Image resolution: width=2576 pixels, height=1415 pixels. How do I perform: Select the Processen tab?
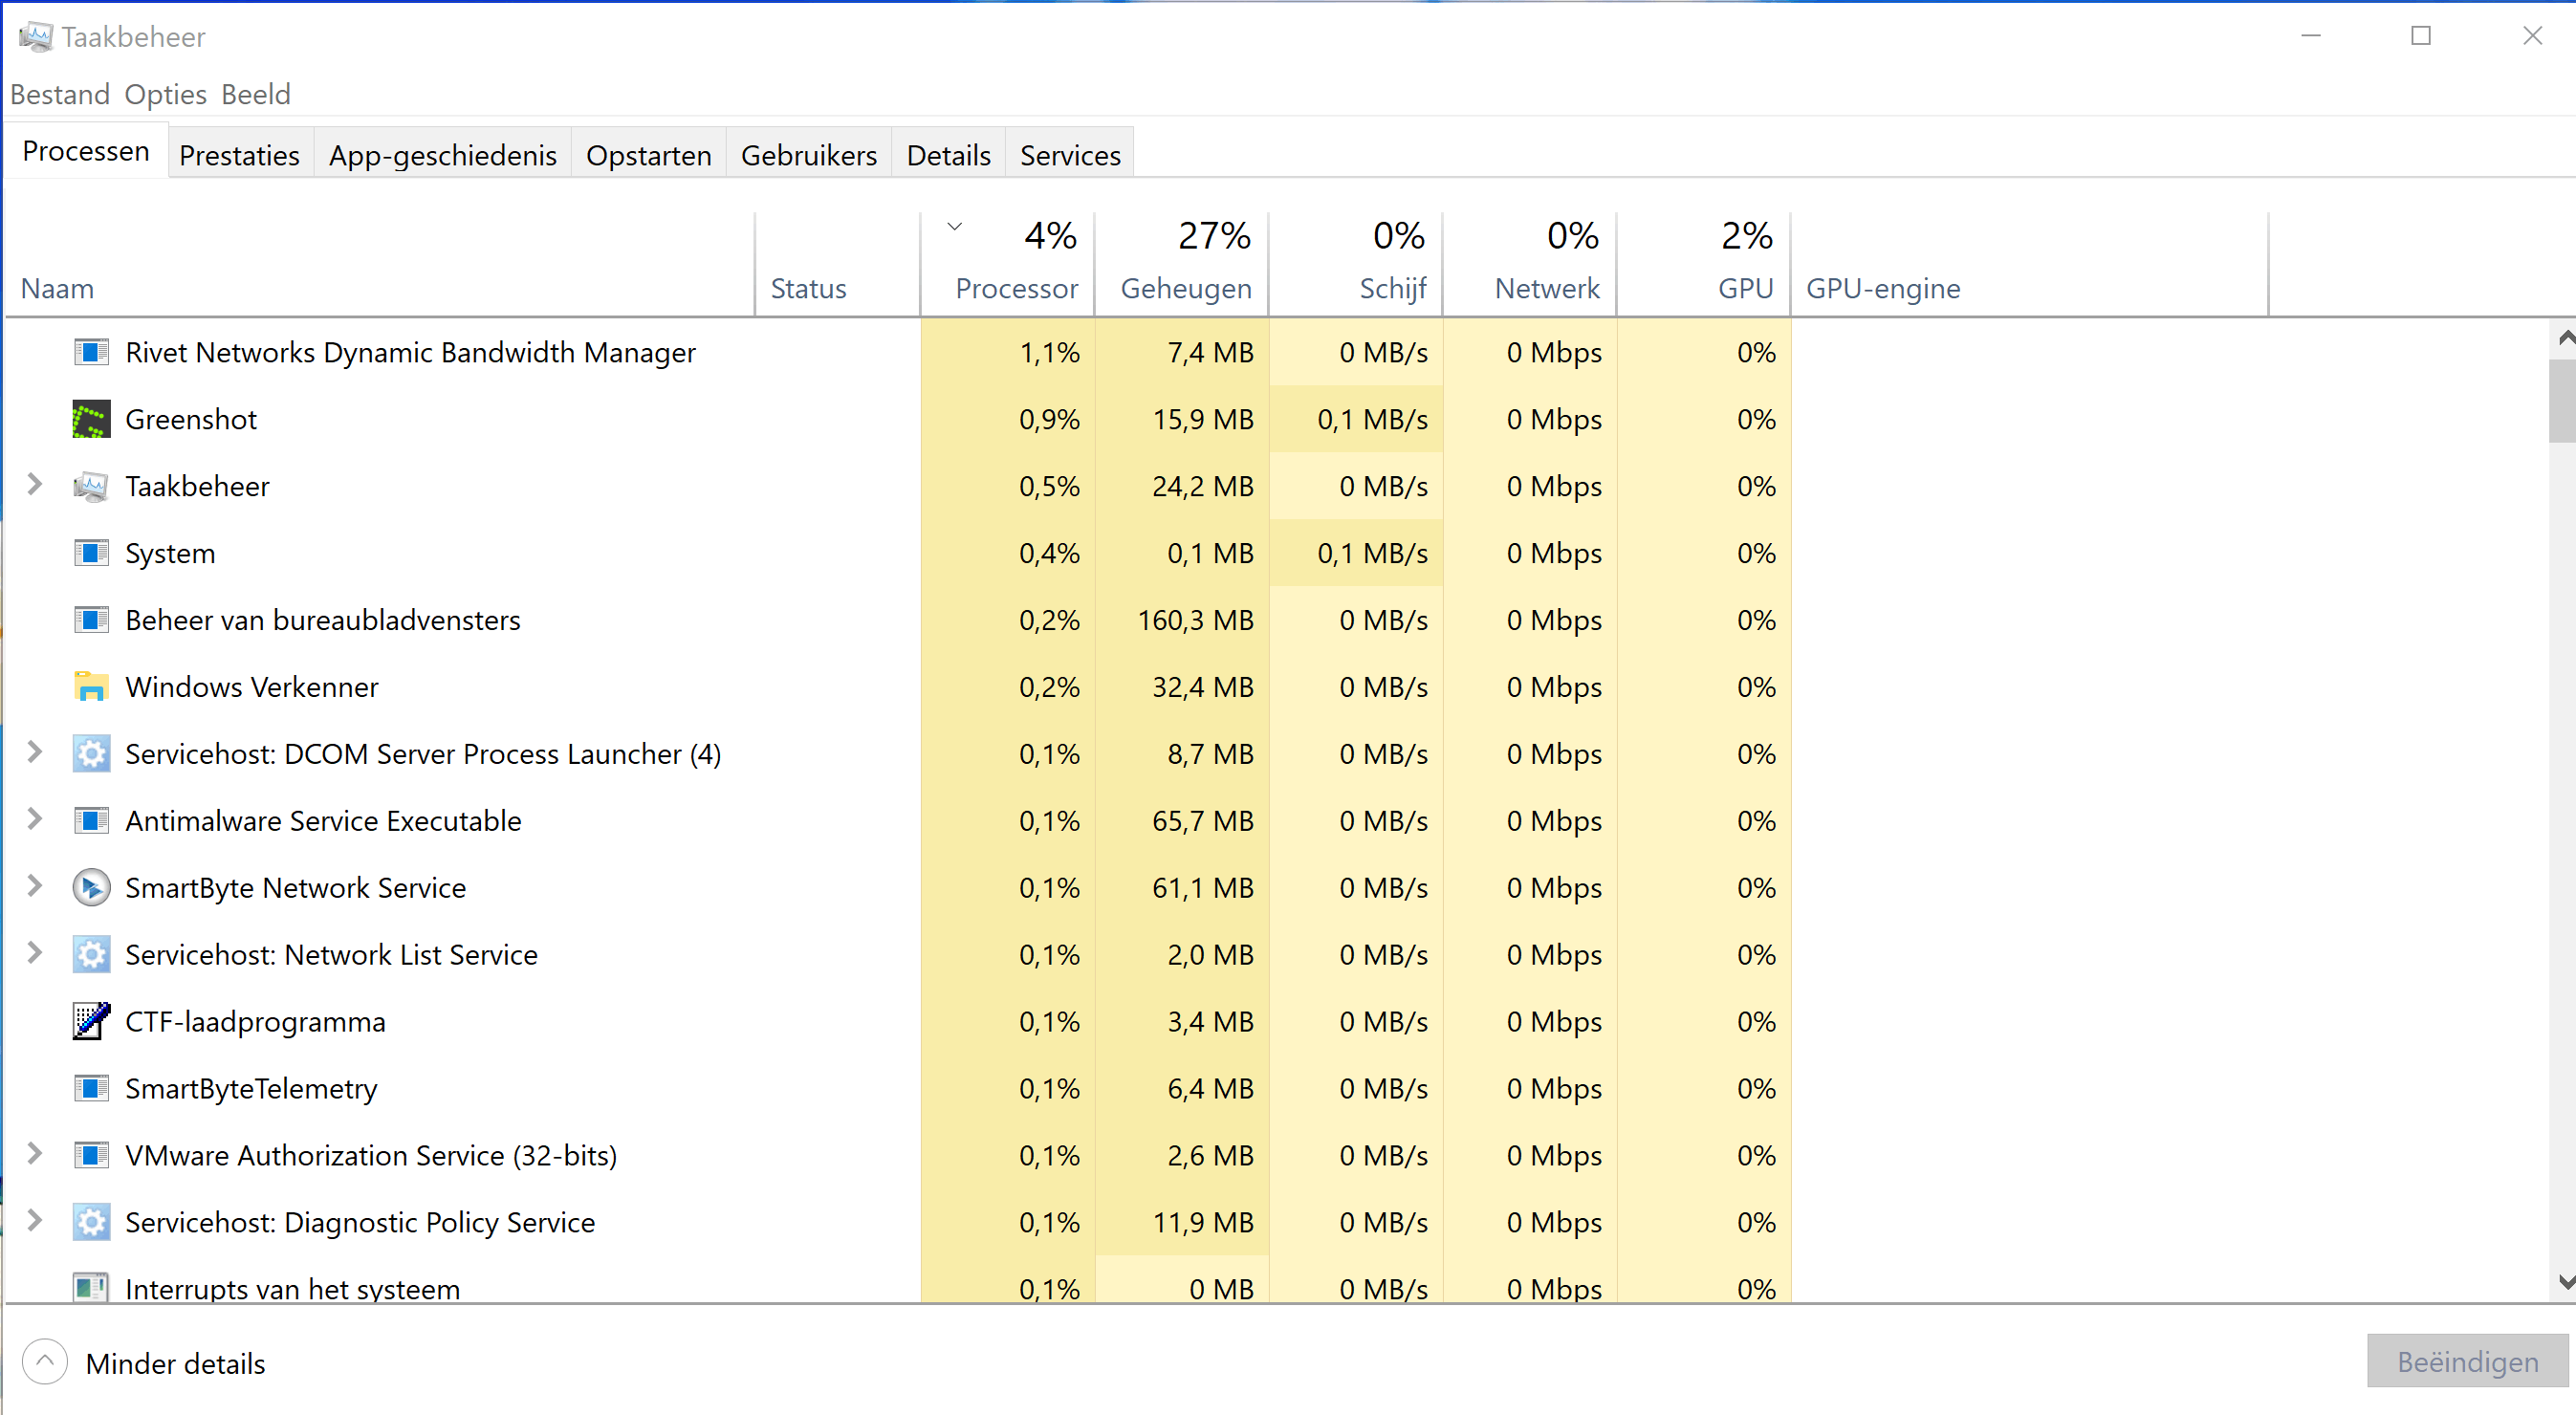(x=86, y=151)
